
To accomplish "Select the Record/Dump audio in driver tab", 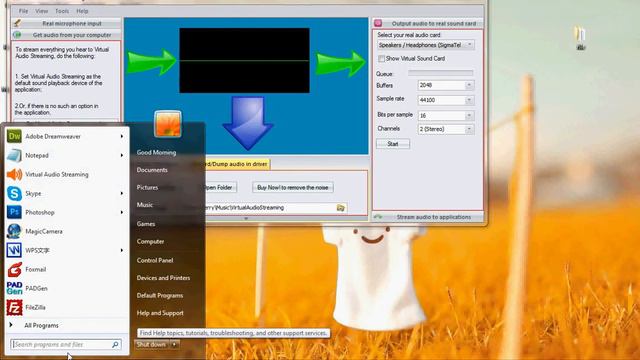I will (237, 164).
